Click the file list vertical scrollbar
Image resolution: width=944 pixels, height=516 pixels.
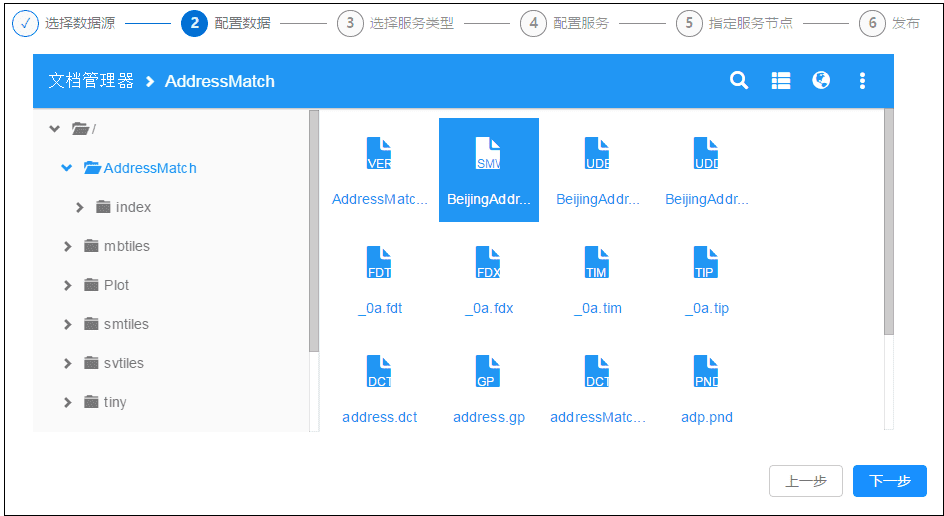click(x=888, y=222)
